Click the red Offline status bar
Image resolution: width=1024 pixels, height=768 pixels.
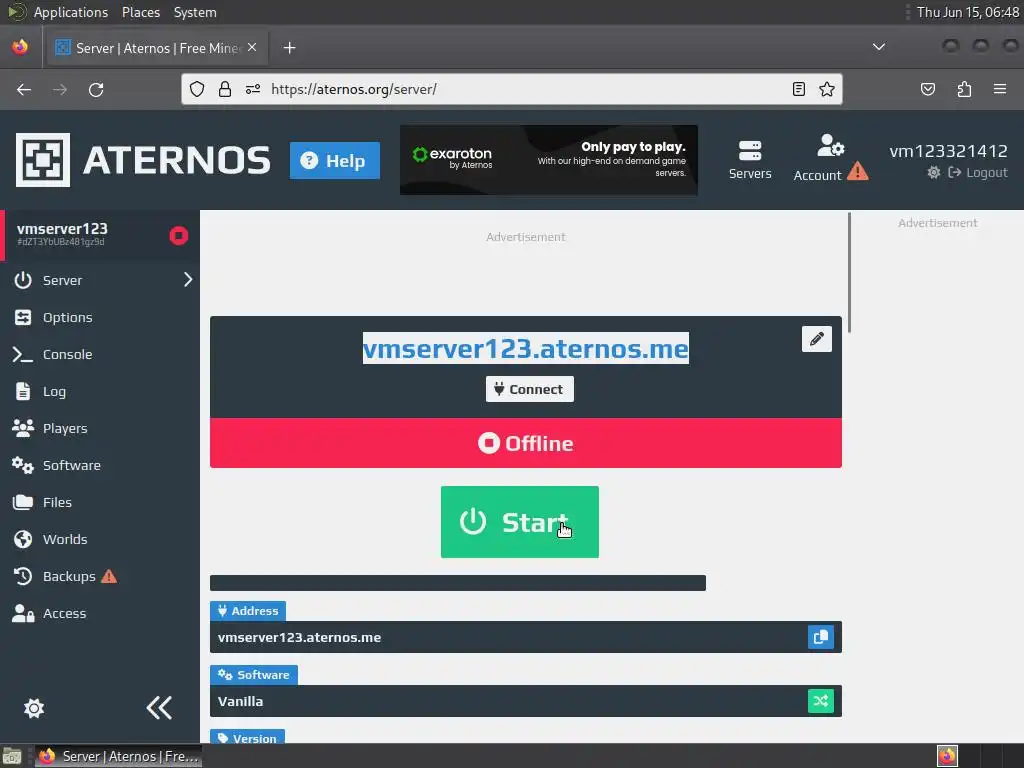[x=526, y=443]
